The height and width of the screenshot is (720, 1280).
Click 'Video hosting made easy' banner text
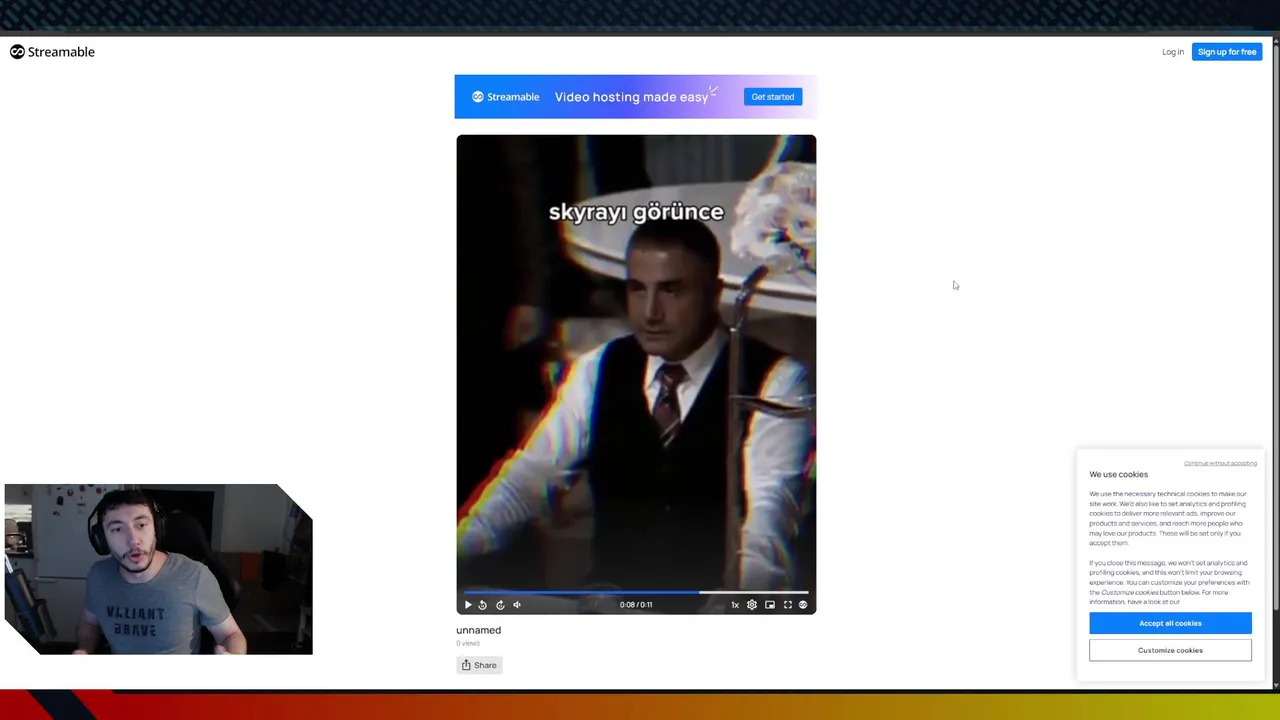631,97
